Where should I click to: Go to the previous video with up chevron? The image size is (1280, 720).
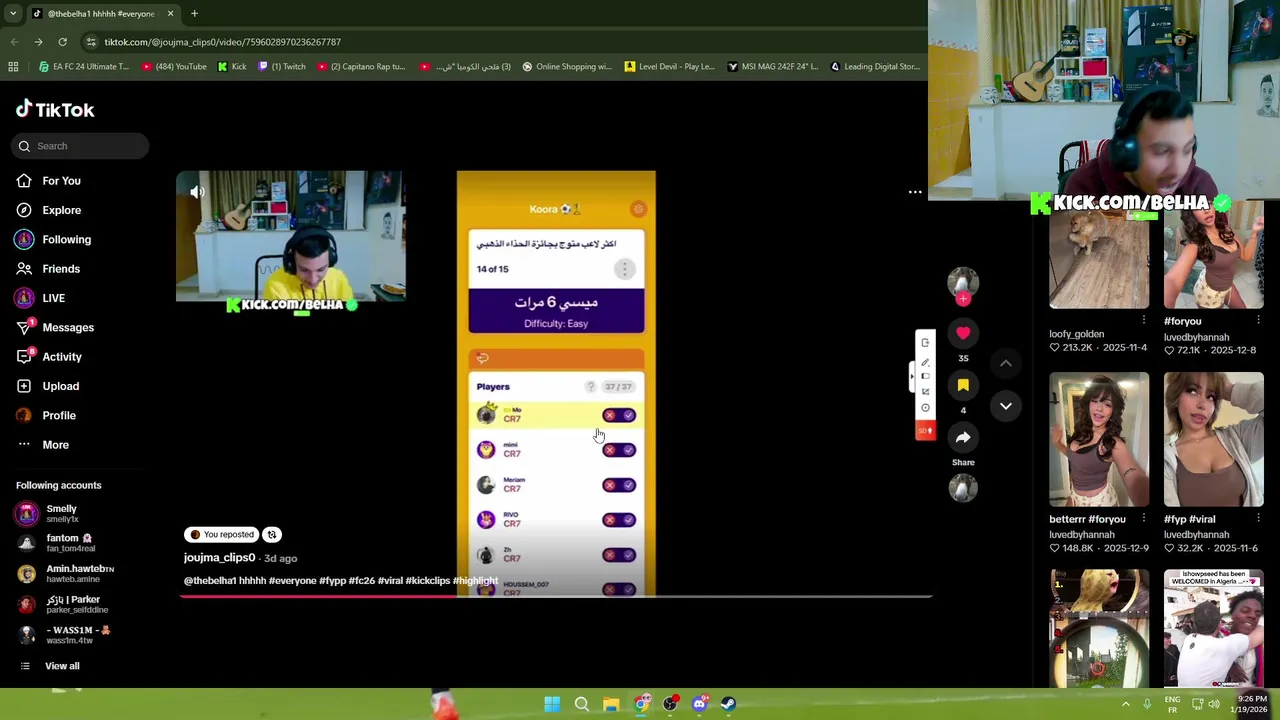tap(1006, 364)
